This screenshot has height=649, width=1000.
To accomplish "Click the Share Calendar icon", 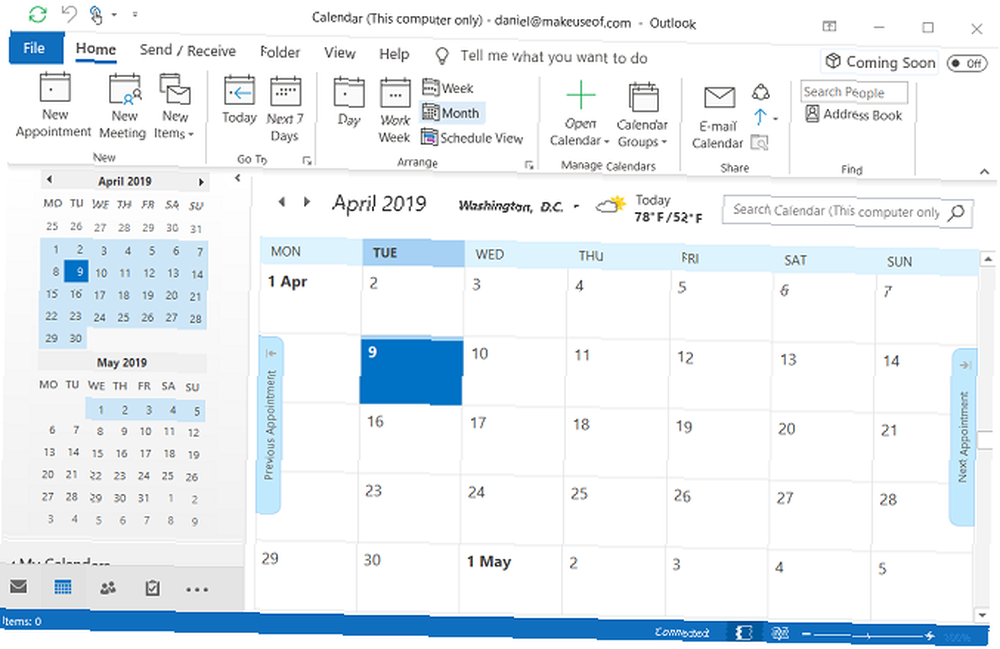I will [760, 92].
